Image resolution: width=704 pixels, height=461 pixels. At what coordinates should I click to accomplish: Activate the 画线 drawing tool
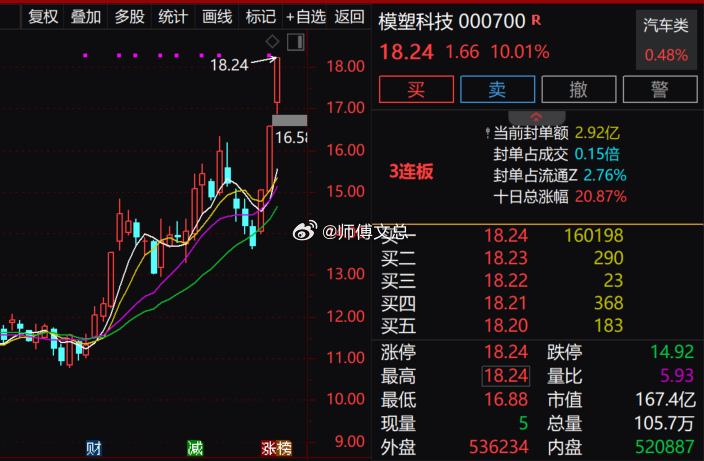(x=217, y=17)
